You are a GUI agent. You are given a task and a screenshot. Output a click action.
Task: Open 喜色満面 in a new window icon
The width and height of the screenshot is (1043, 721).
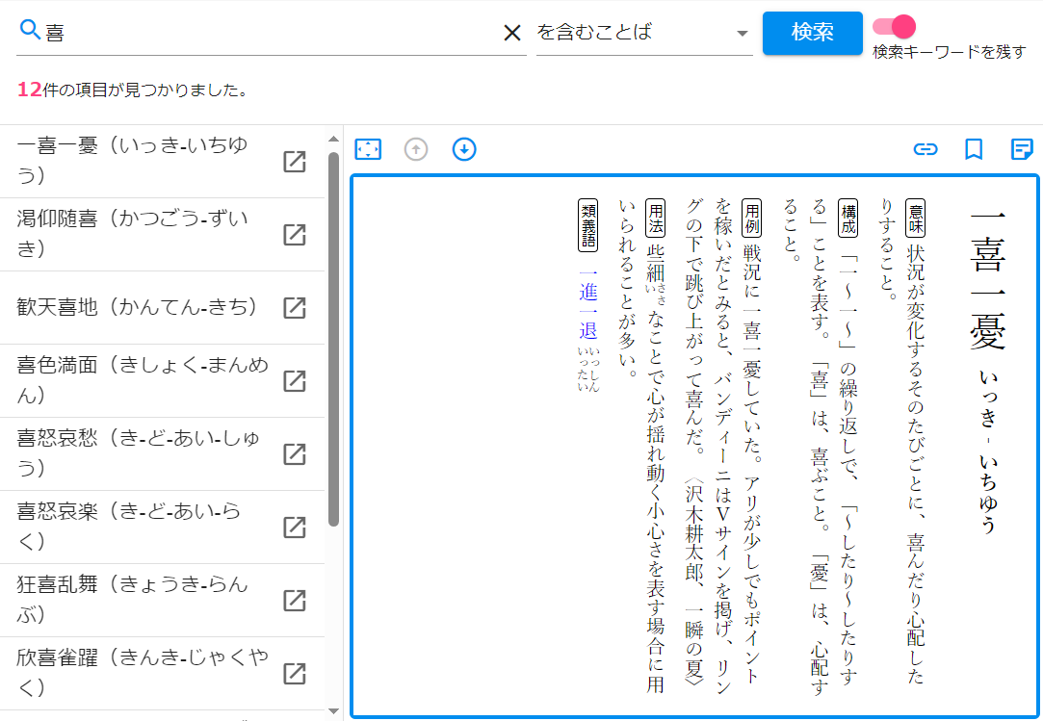295,380
